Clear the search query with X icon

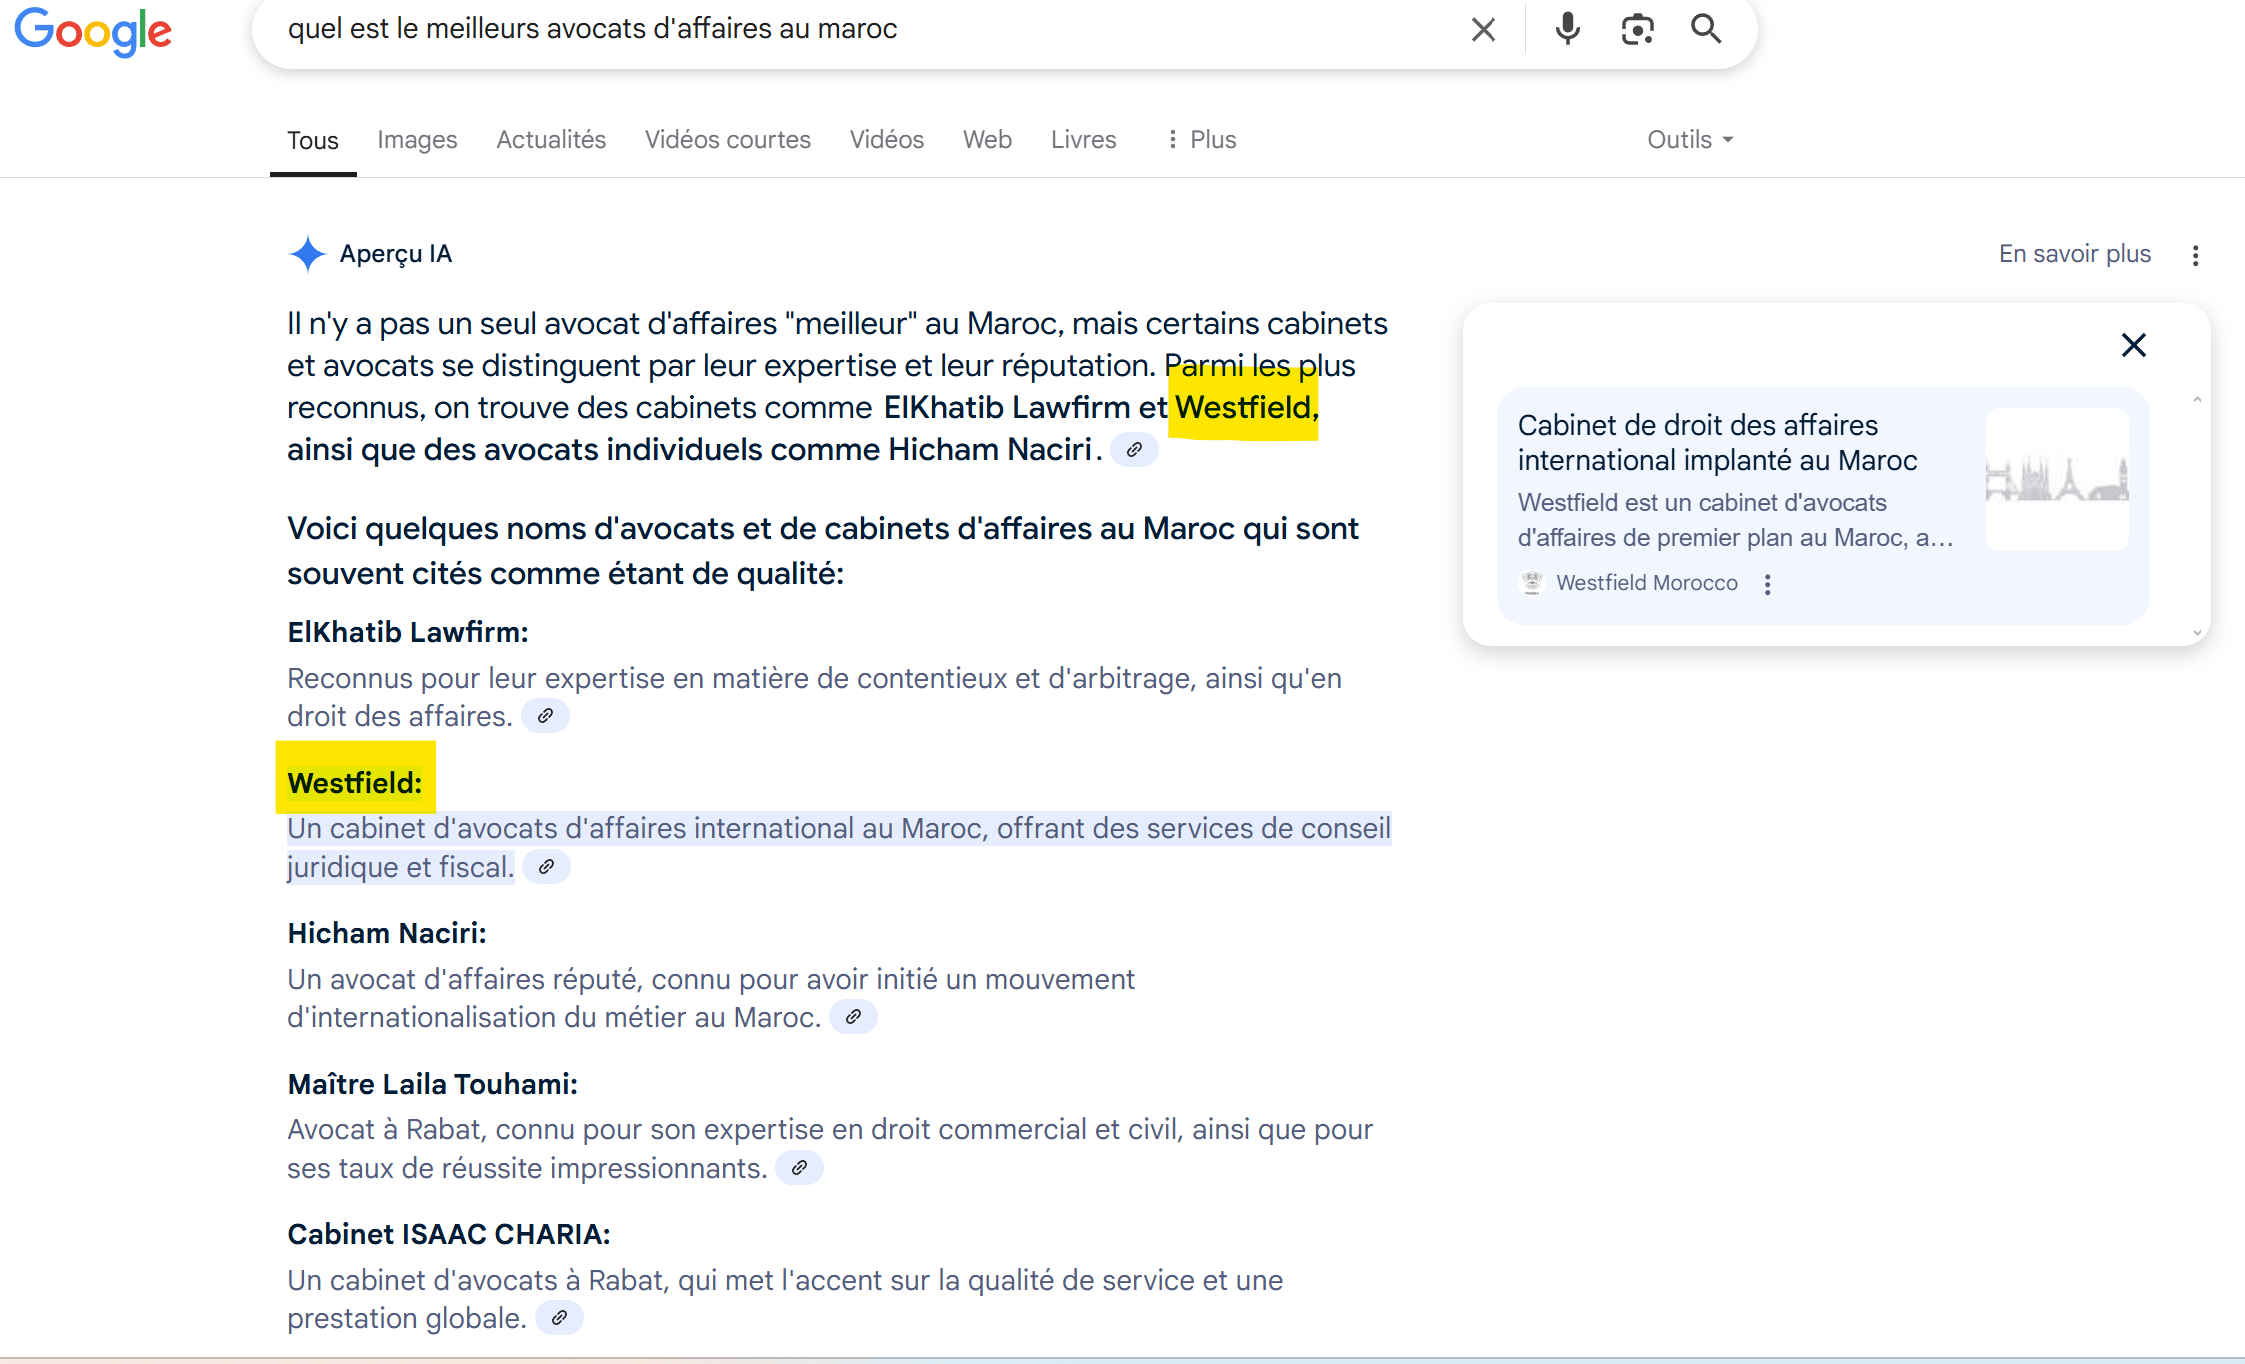pyautogui.click(x=1483, y=30)
